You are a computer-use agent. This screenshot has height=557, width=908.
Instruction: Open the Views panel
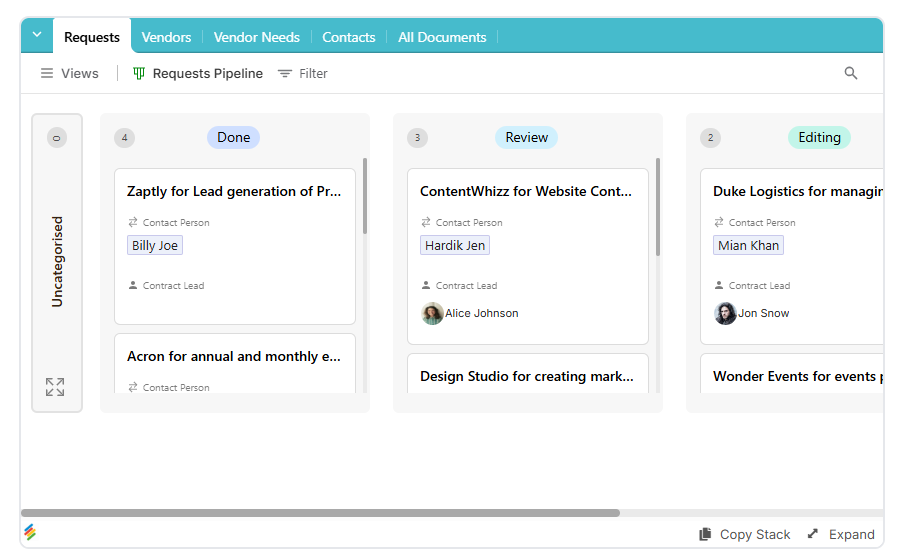tap(69, 74)
